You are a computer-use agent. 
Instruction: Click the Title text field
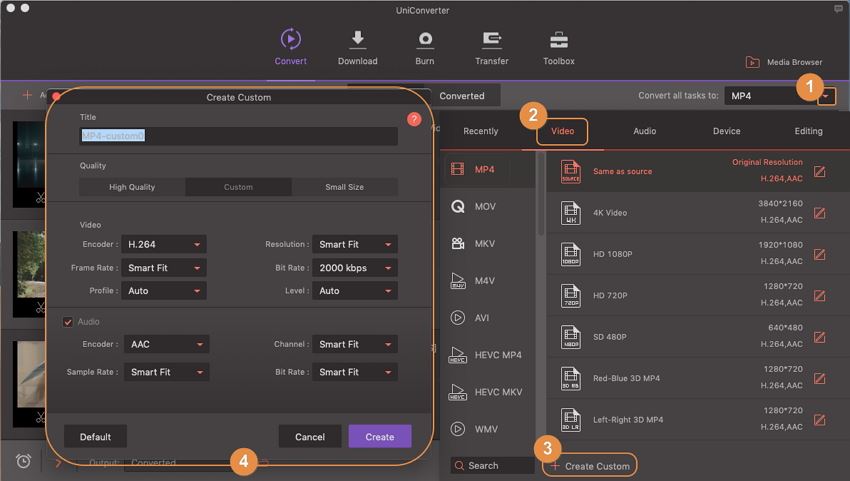coord(238,136)
